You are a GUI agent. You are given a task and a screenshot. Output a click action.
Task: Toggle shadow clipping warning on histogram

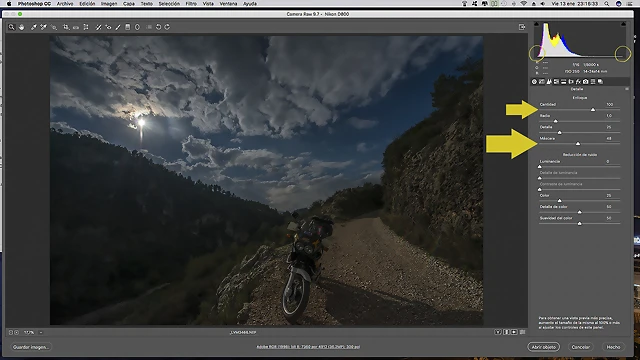[536, 24]
